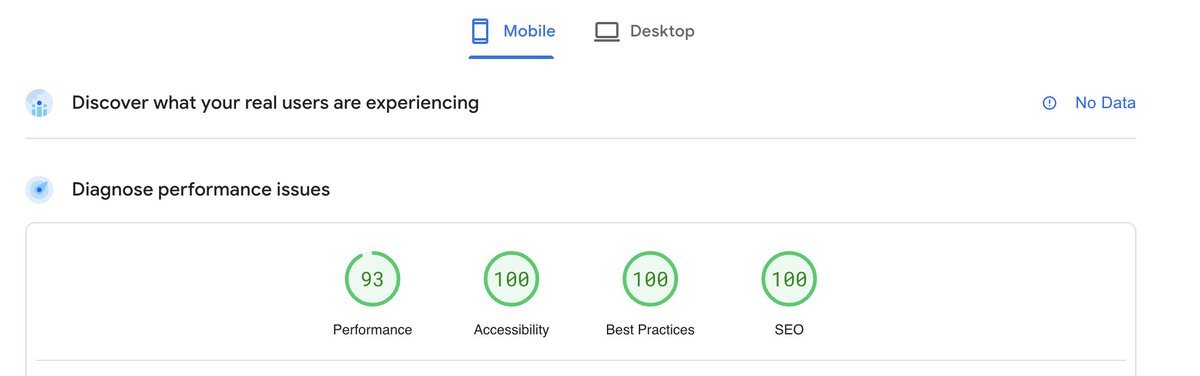Click the desktop laptop icon

coord(607,32)
